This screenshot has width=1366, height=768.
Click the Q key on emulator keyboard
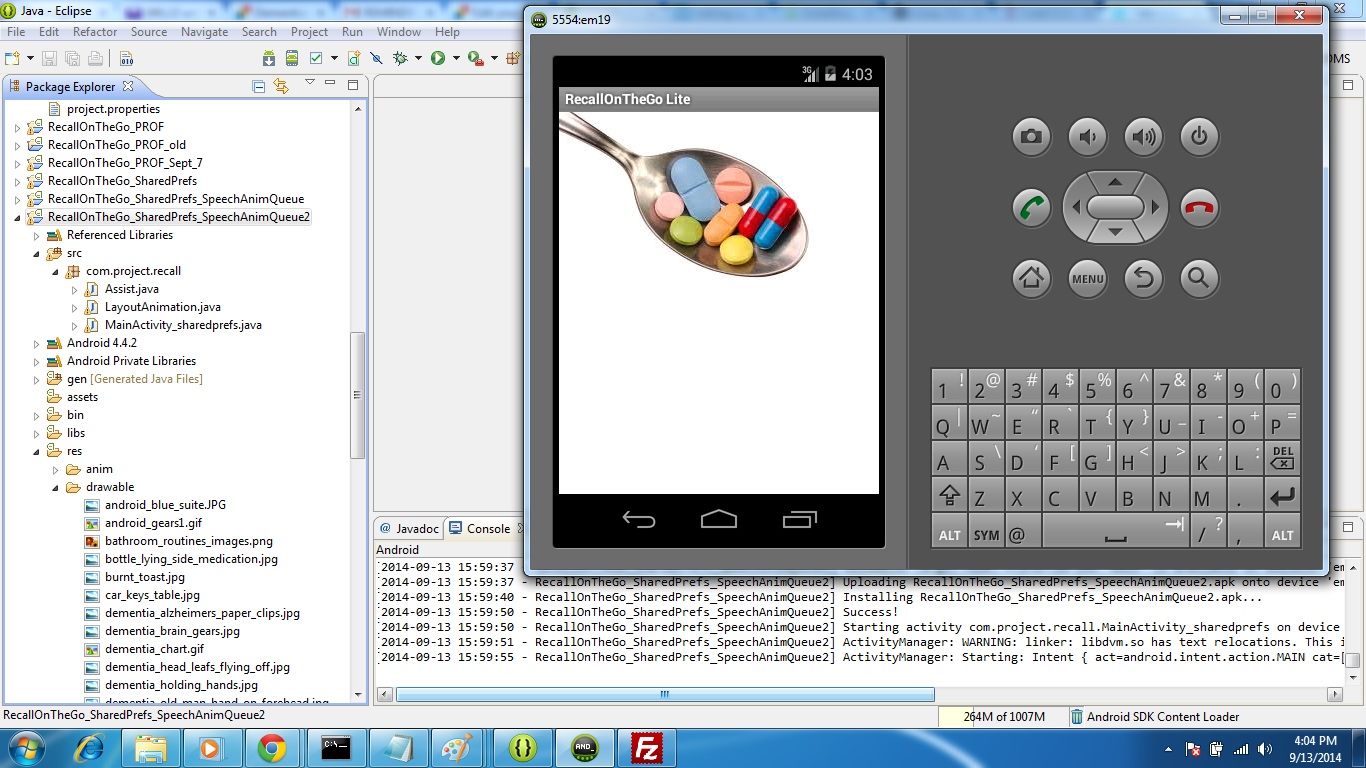949,424
